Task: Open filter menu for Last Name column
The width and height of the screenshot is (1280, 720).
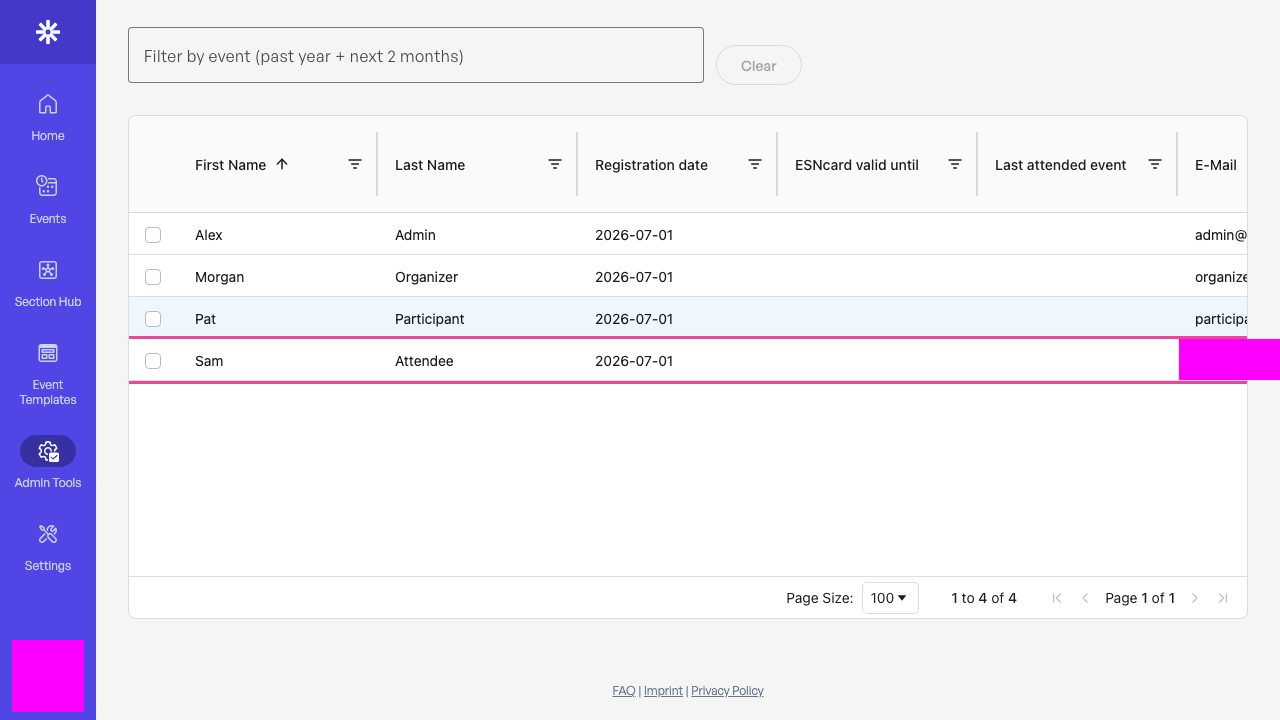Action: [555, 164]
